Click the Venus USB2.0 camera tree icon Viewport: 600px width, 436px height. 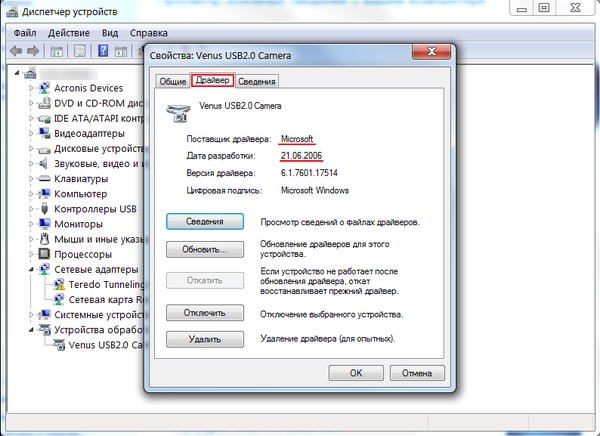coord(59,345)
